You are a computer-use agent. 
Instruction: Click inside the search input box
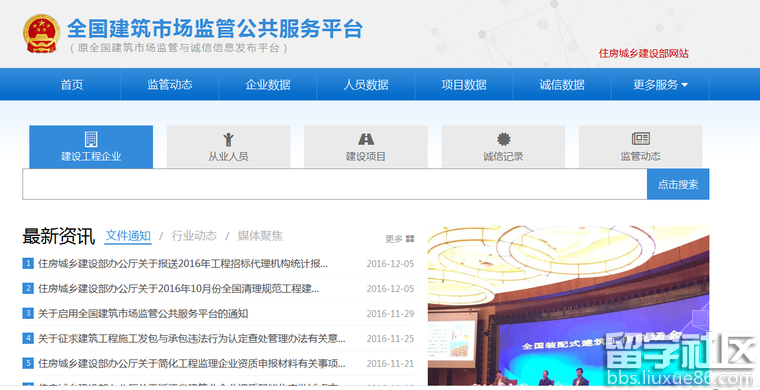point(334,184)
